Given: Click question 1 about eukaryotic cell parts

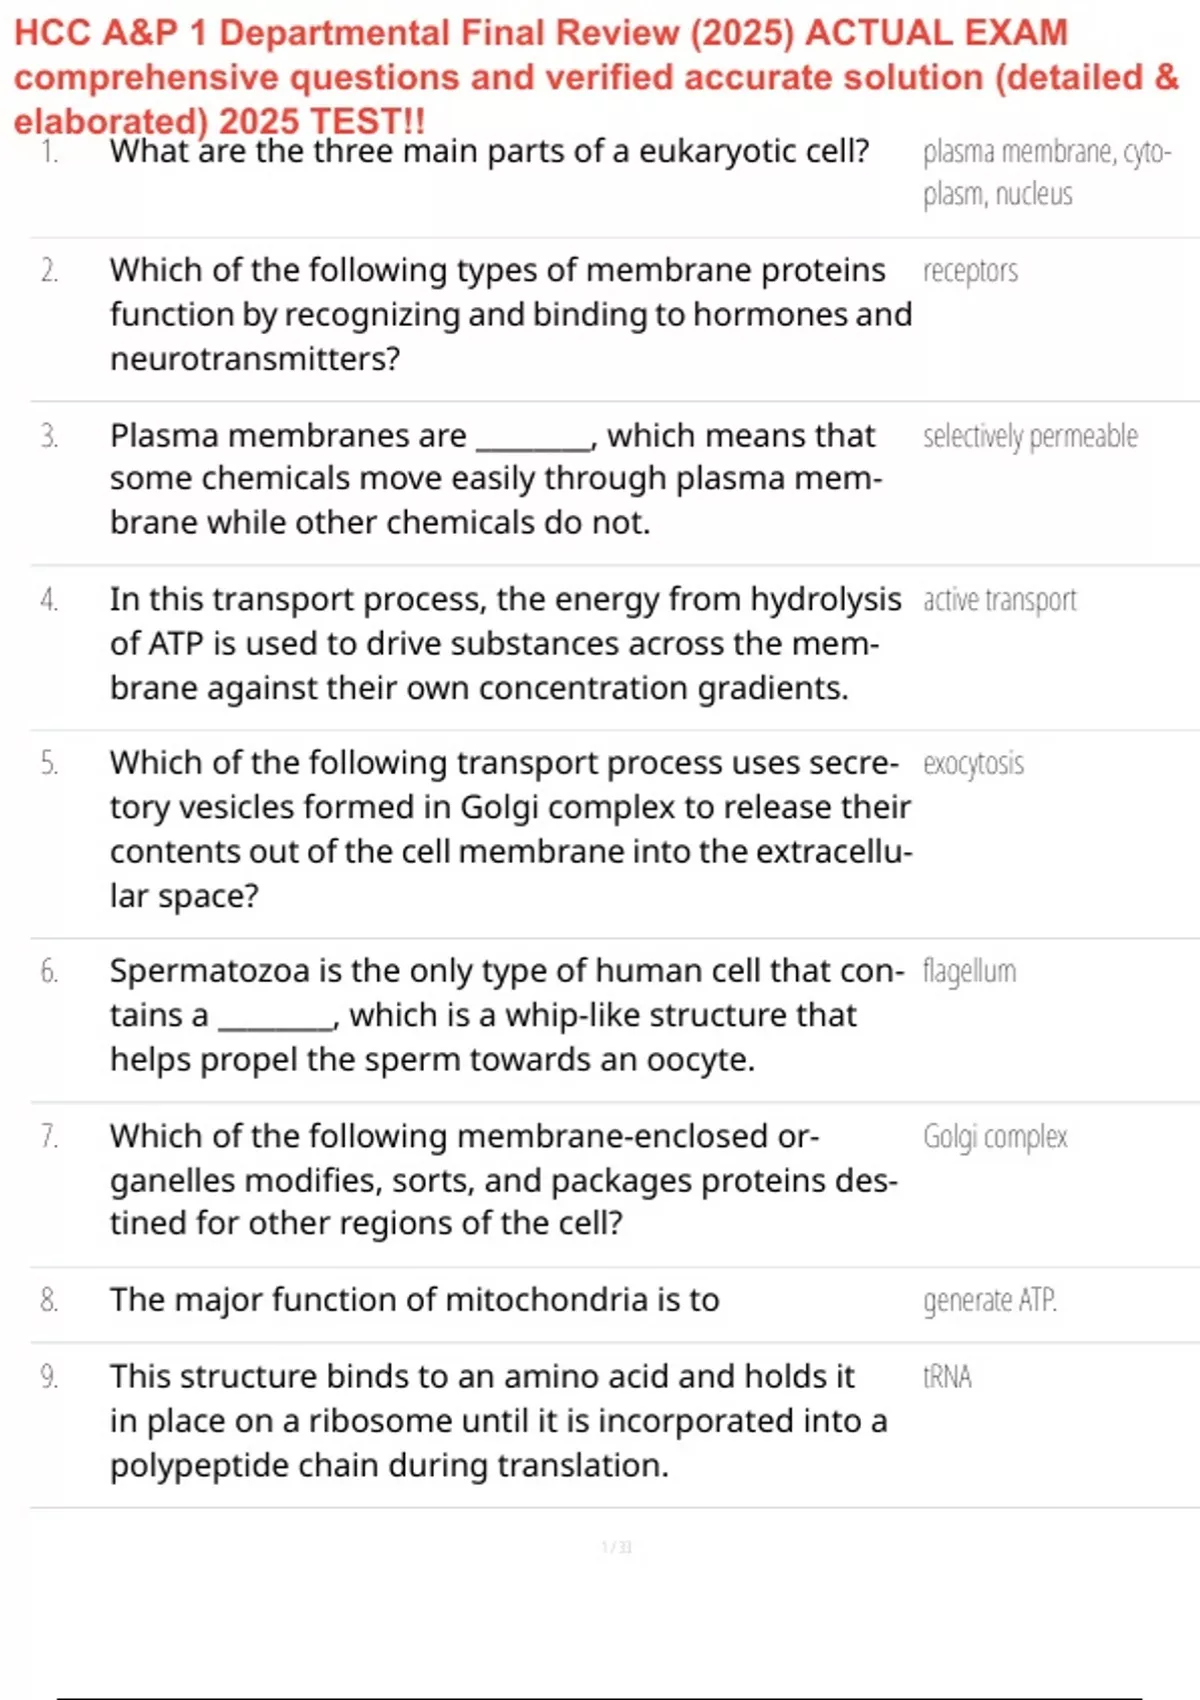Looking at the screenshot, I should pyautogui.click(x=489, y=152).
